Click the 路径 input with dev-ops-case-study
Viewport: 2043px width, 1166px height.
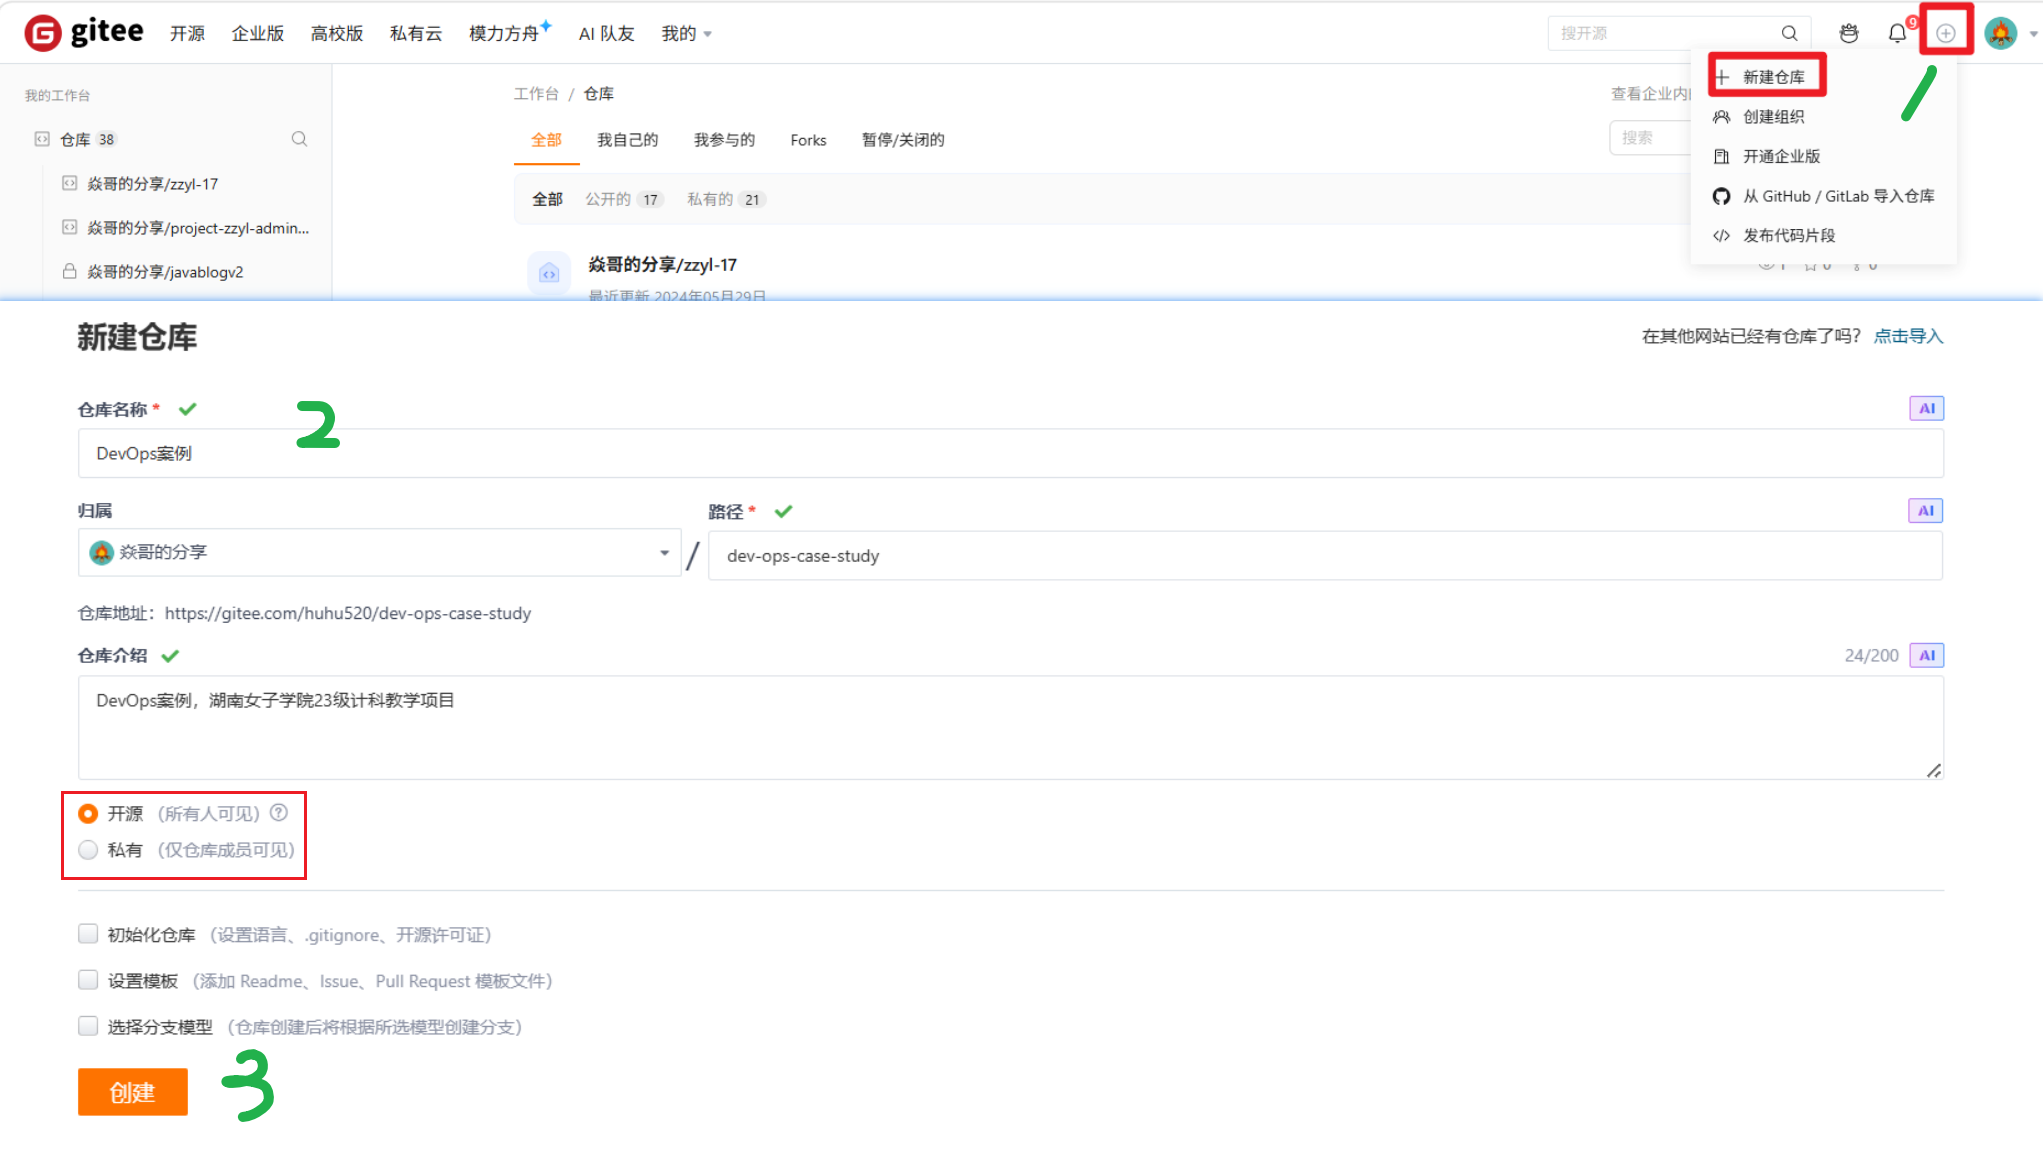click(1325, 555)
